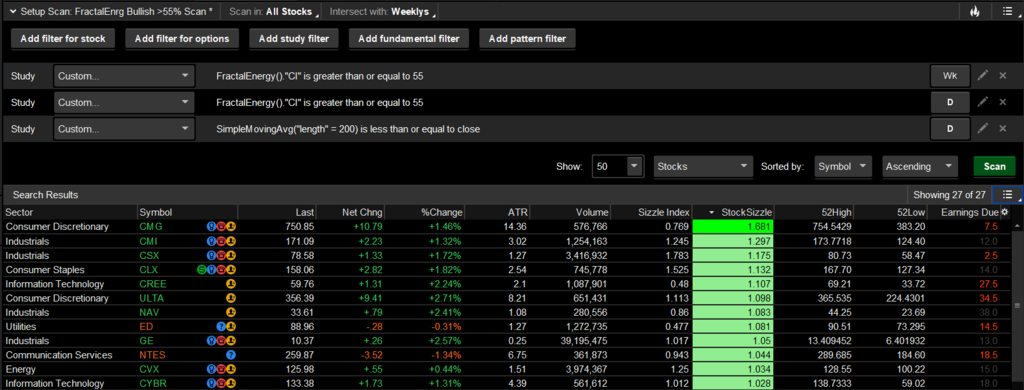The height and width of the screenshot is (390, 1024).
Task: Edit the Wk FractalEnergy filter with pencil
Action: click(982, 76)
